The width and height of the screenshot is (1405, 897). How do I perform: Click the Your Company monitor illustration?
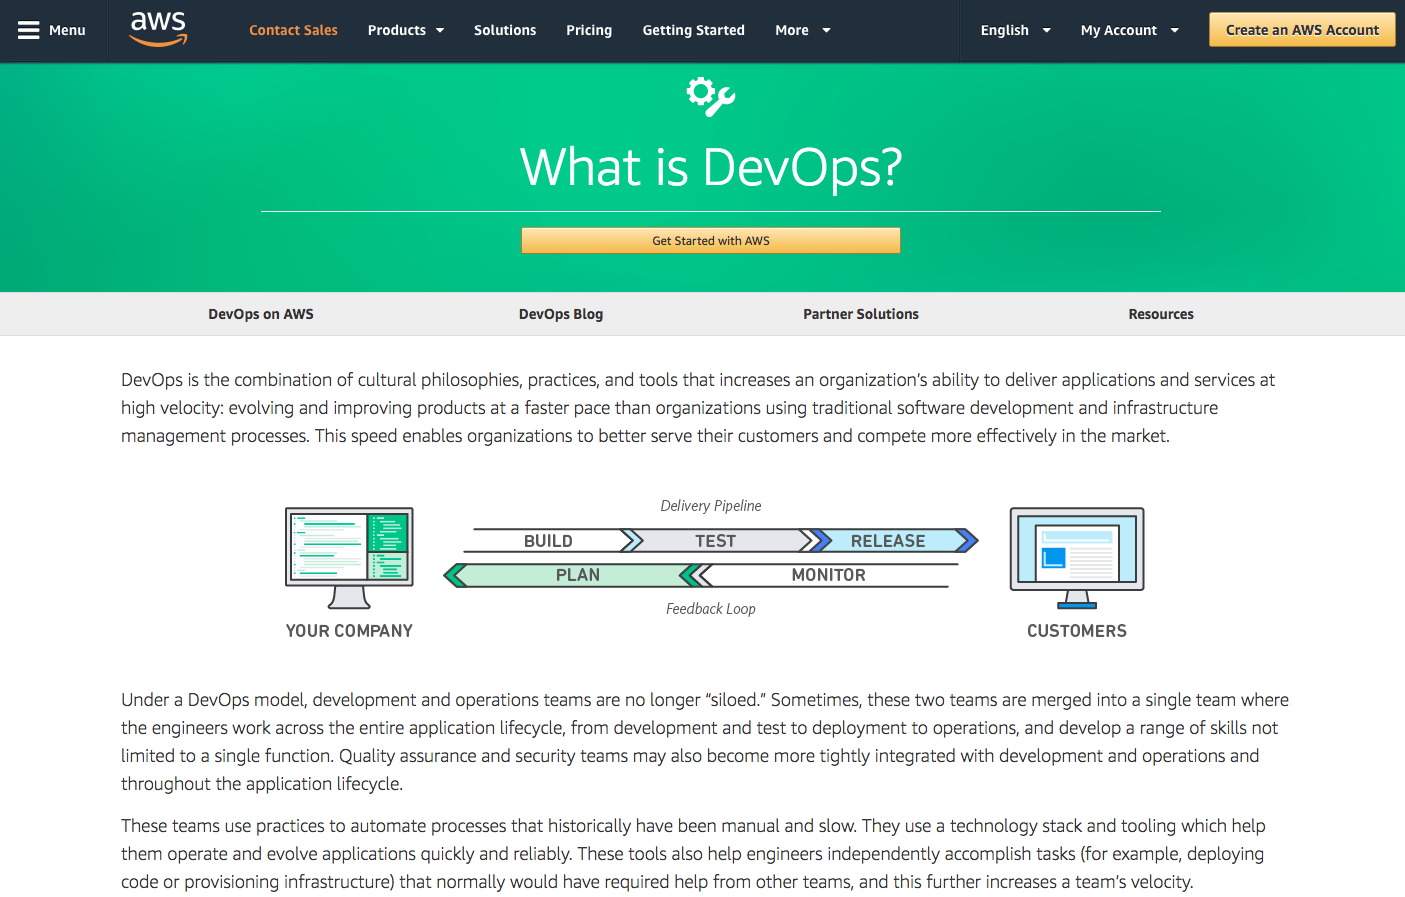pyautogui.click(x=349, y=557)
